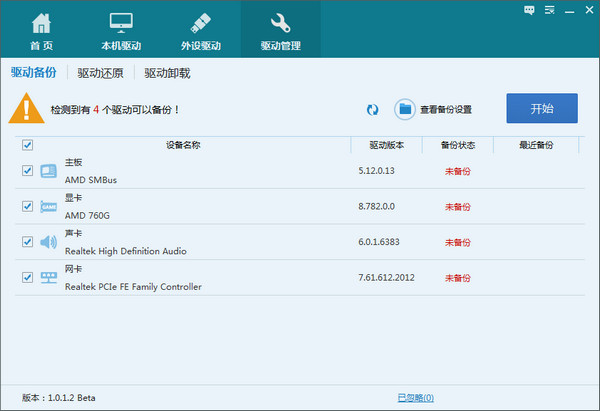Click the blue folder backup settings icon
600x411 pixels.
[405, 109]
